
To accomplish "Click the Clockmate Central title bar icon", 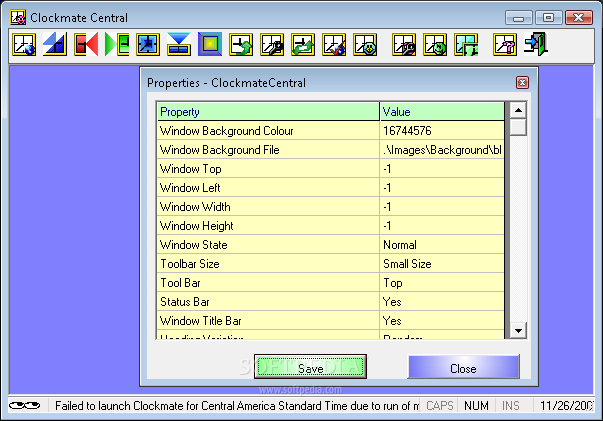I will [x=18, y=18].
